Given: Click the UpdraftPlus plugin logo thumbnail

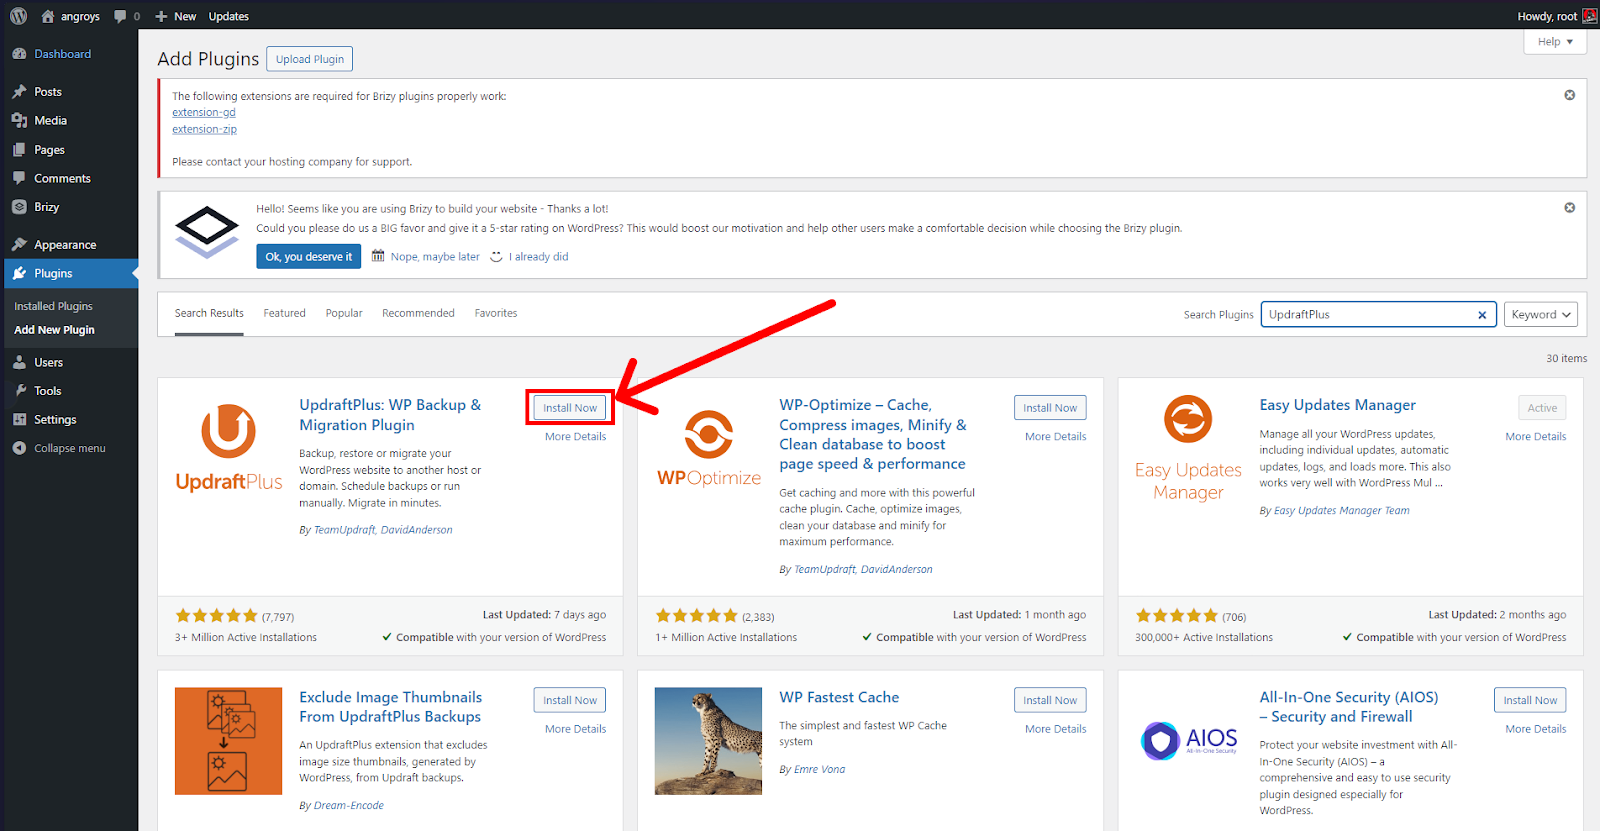Looking at the screenshot, I should pyautogui.click(x=229, y=448).
